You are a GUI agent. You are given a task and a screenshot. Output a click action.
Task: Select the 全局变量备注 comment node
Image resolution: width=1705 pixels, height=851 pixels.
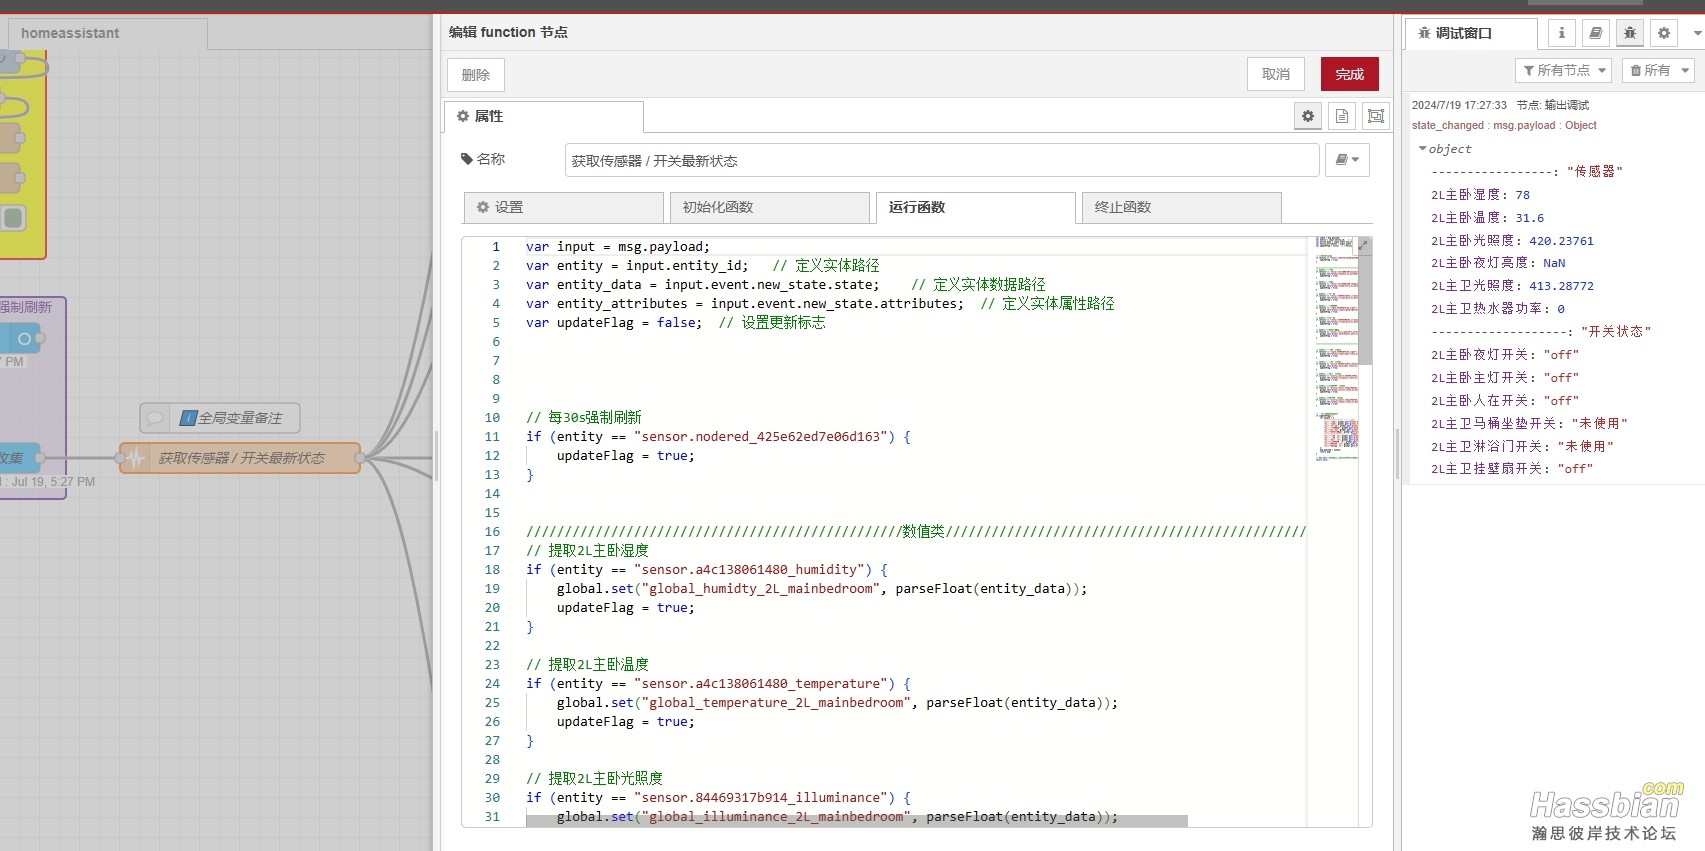pyautogui.click(x=220, y=418)
